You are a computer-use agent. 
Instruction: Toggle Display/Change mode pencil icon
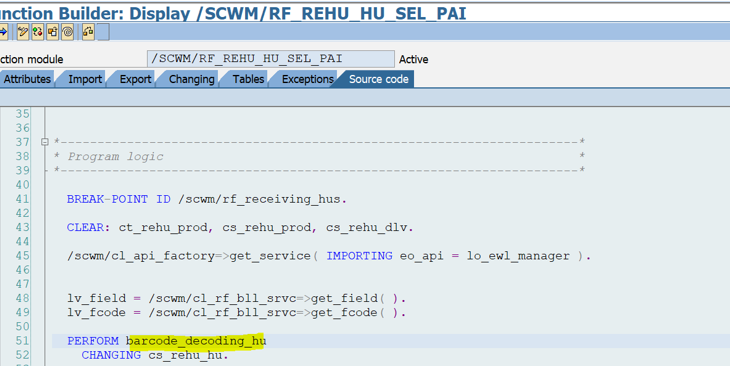click(22, 32)
